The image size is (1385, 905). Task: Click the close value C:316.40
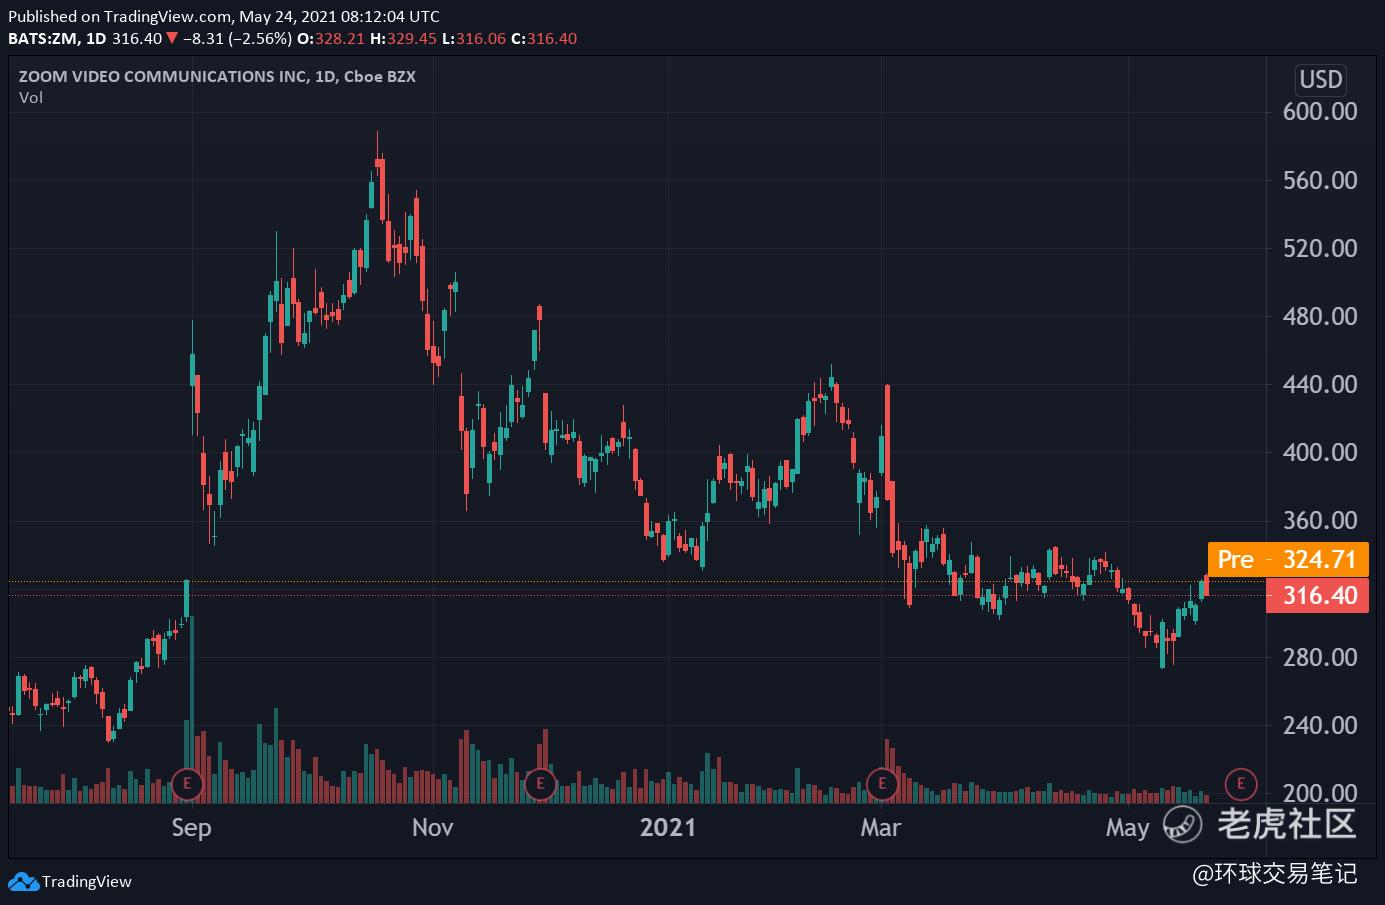pyautogui.click(x=544, y=39)
